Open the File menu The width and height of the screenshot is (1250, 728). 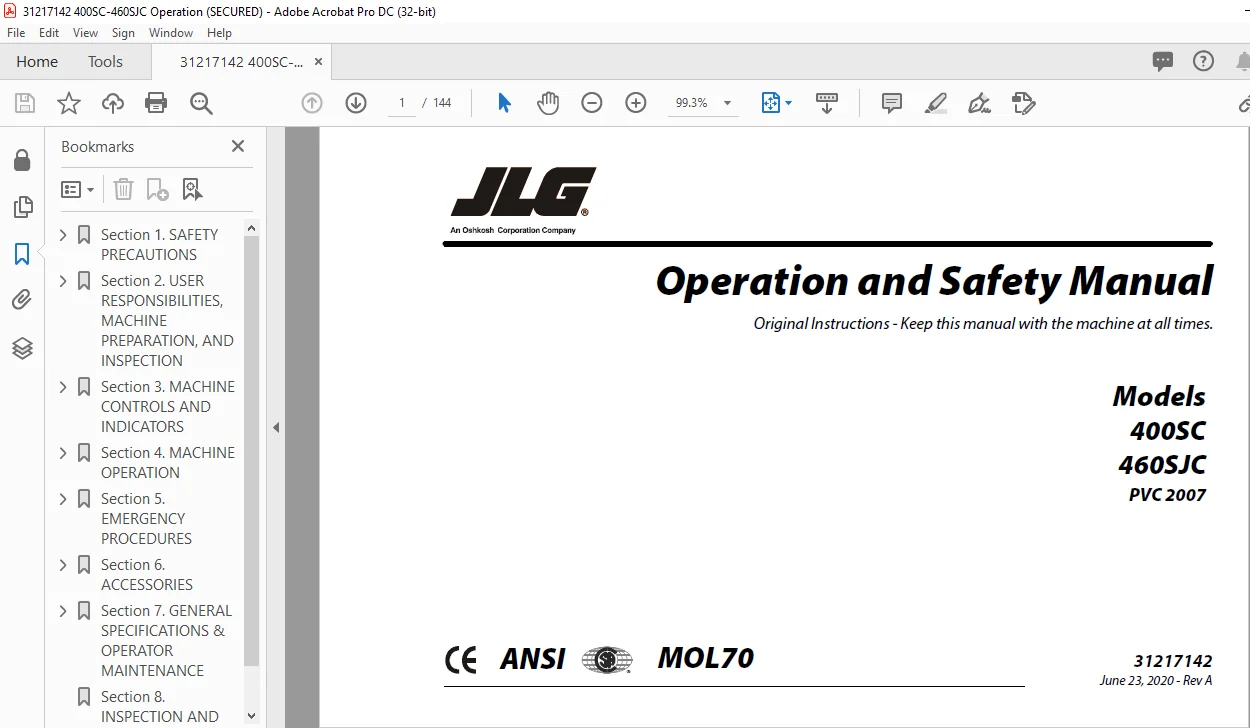[x=16, y=33]
